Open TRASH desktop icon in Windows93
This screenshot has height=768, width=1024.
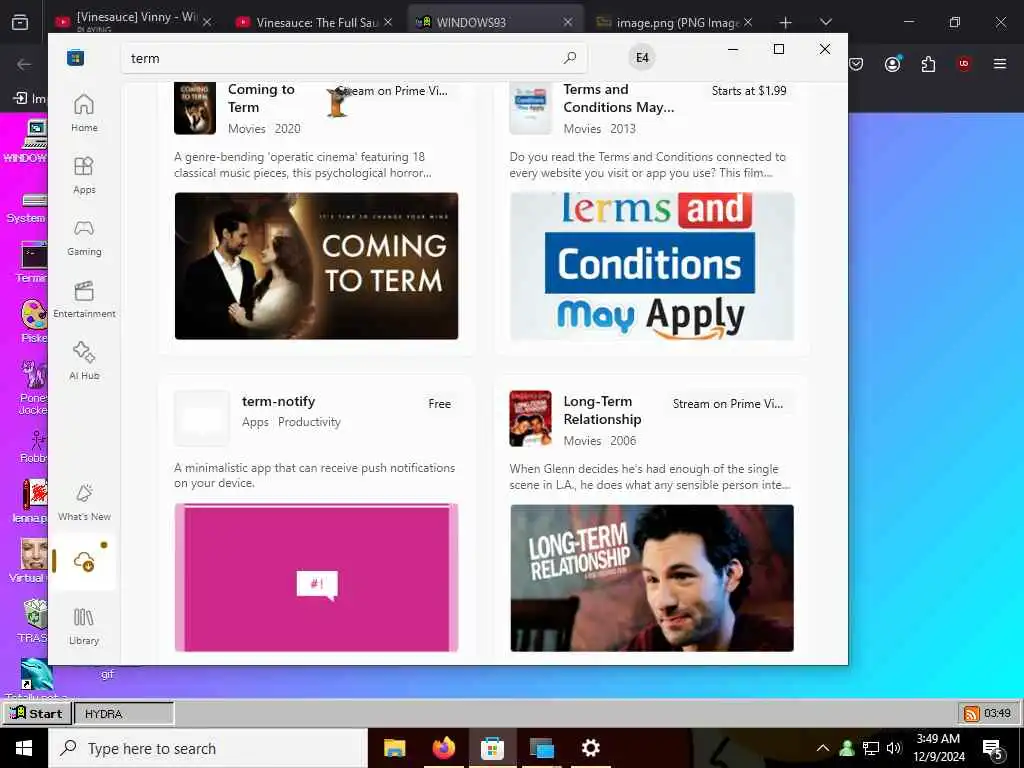tap(33, 621)
